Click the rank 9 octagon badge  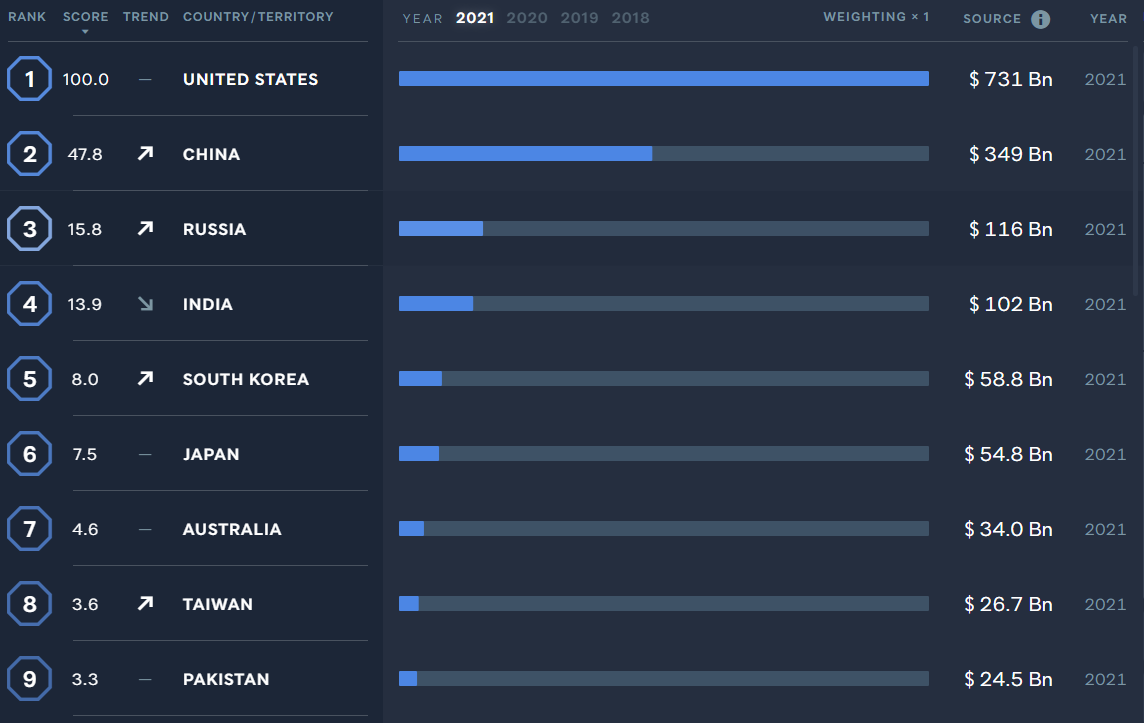(x=30, y=679)
